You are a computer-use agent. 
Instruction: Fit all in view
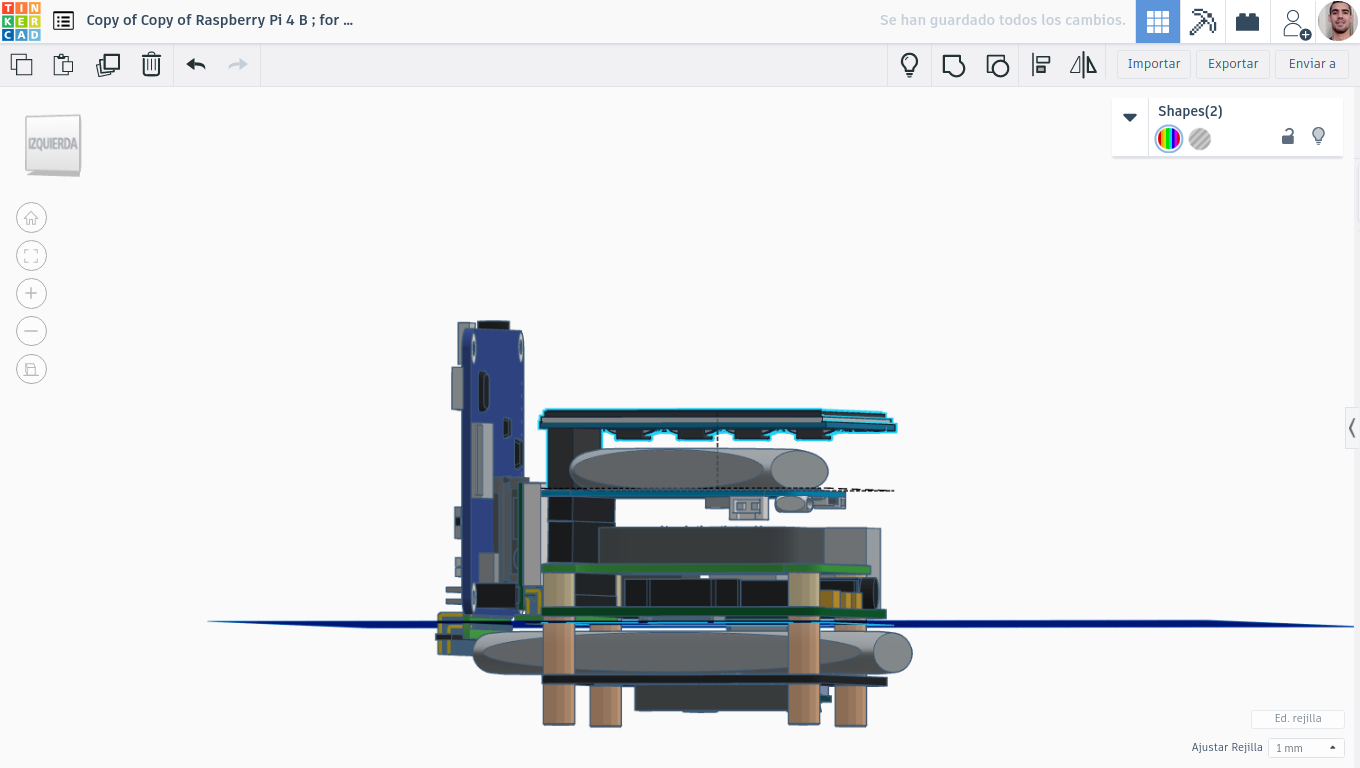(x=31, y=256)
